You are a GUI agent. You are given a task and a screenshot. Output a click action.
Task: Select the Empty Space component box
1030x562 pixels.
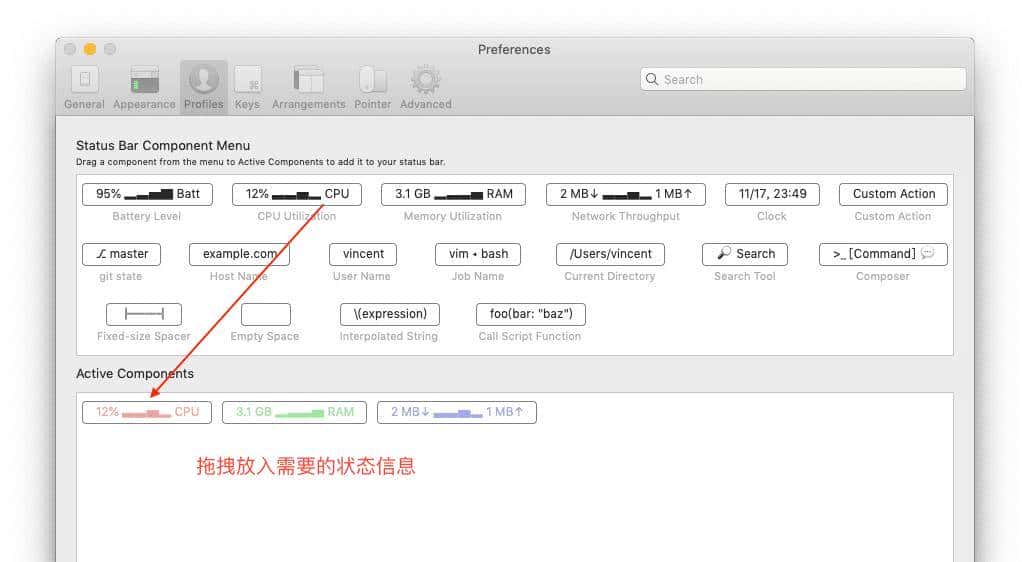point(265,314)
